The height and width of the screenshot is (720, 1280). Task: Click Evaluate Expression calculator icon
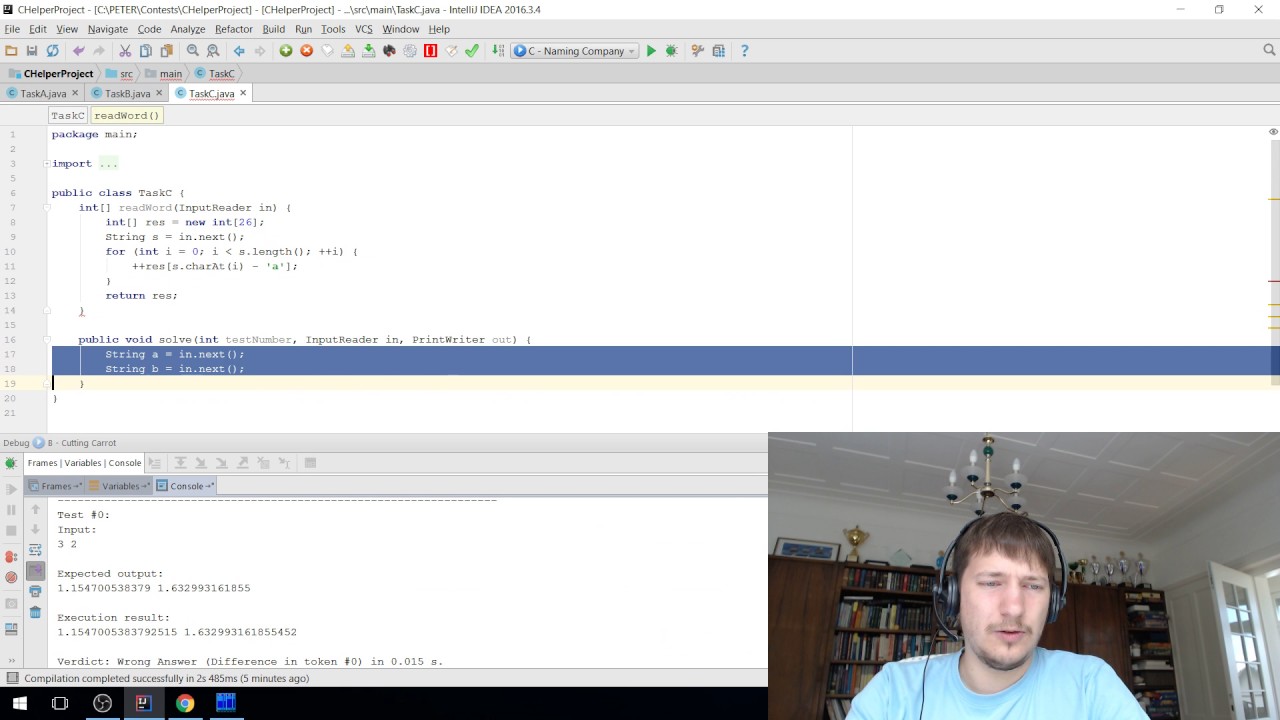click(x=310, y=463)
